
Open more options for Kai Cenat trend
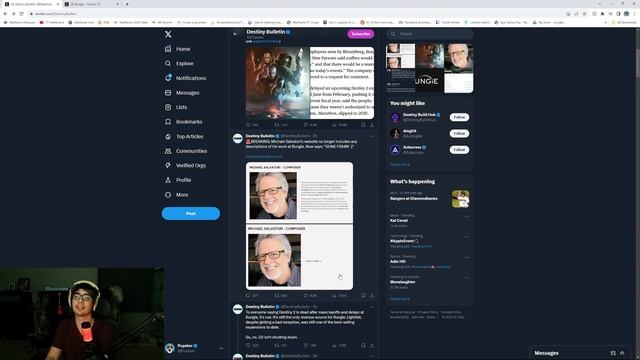[467, 216]
